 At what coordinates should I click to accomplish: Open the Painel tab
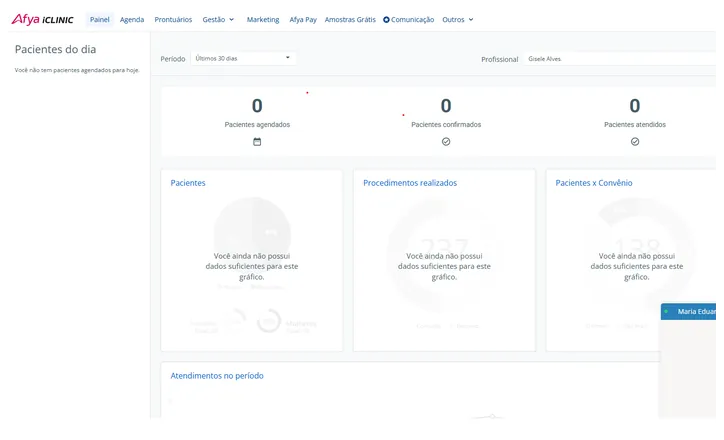(x=100, y=19)
